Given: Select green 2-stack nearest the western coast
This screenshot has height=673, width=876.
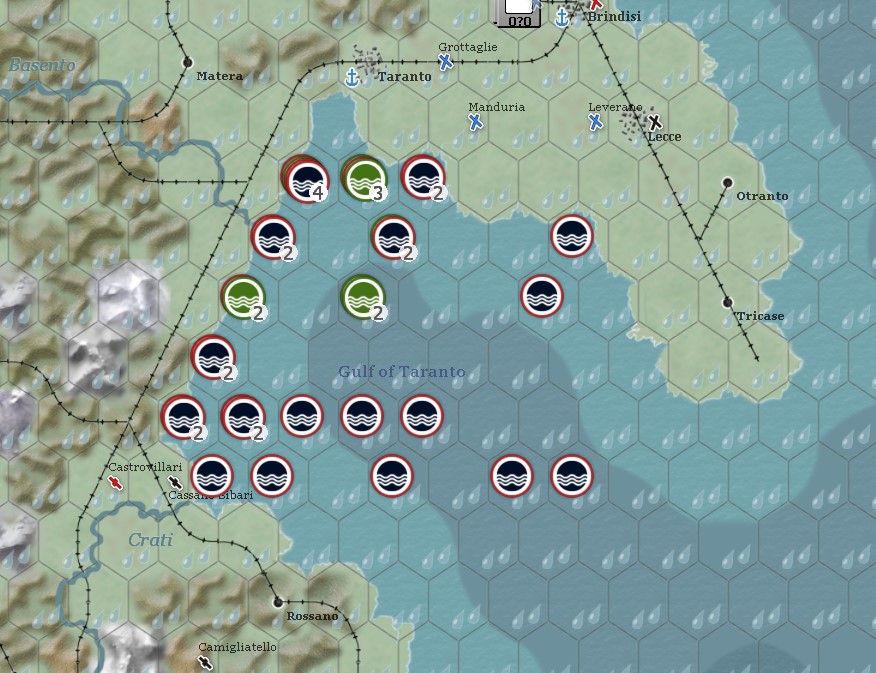Looking at the screenshot, I should [x=243, y=297].
